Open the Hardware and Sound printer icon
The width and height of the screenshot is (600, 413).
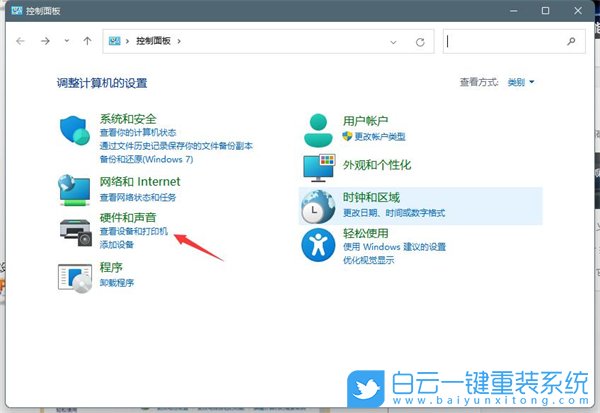[x=76, y=233]
